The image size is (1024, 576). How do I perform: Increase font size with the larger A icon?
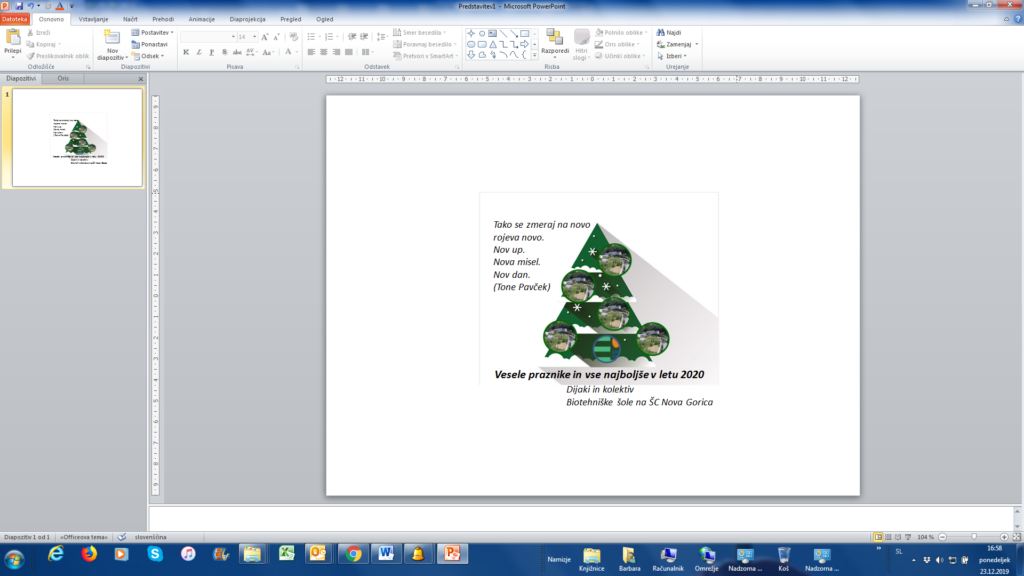pyautogui.click(x=264, y=37)
